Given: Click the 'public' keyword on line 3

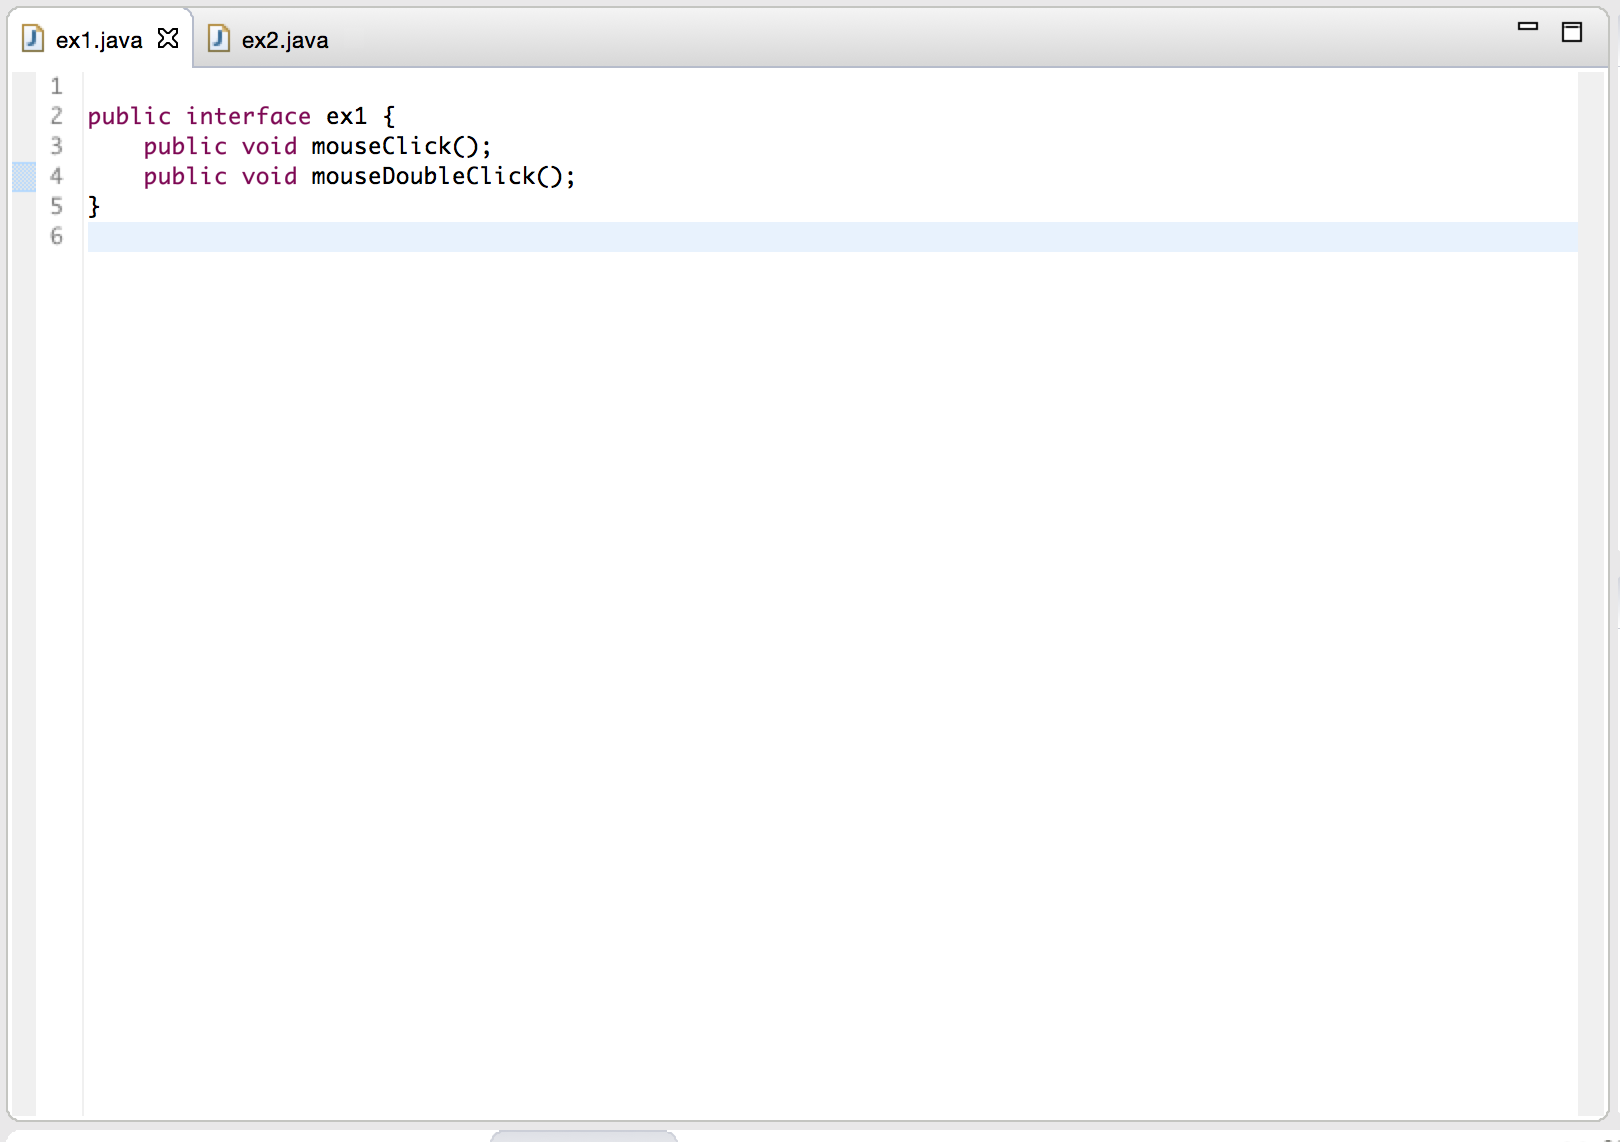Looking at the screenshot, I should [x=186, y=146].
